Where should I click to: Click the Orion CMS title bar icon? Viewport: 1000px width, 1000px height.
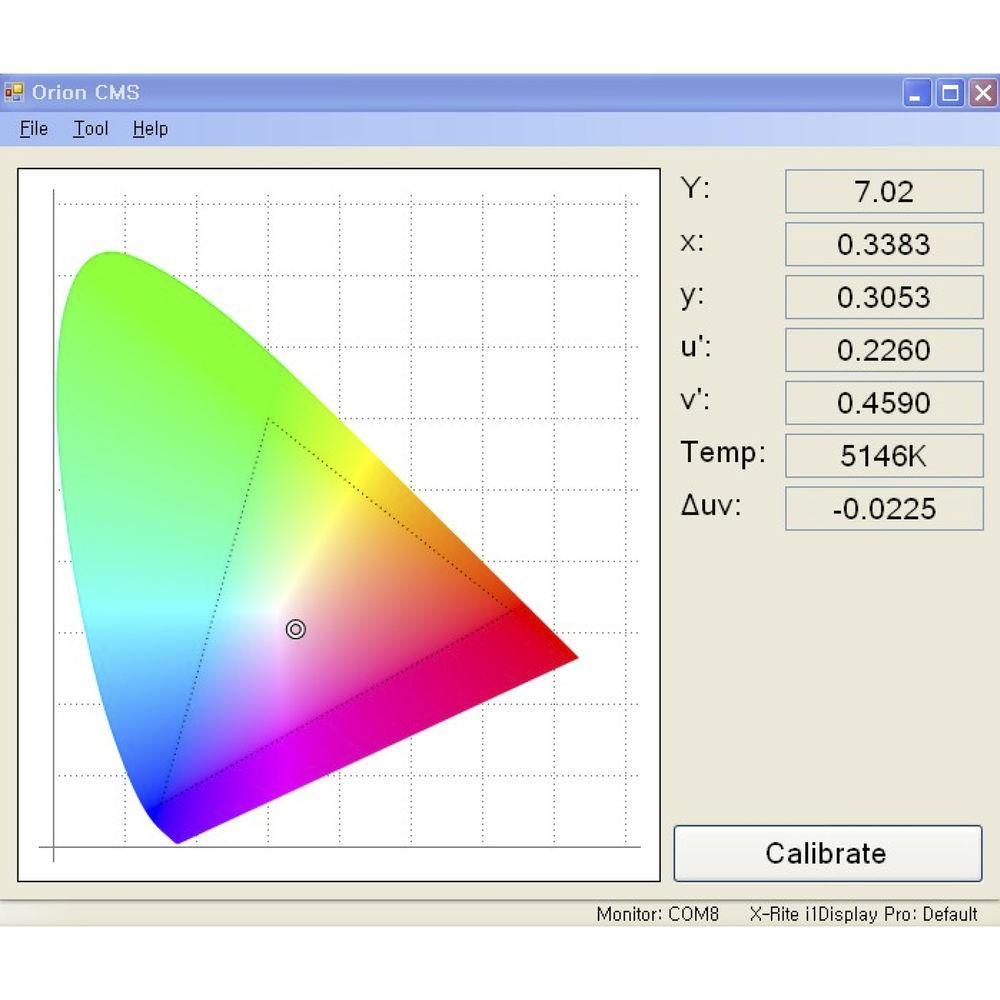click(15, 92)
